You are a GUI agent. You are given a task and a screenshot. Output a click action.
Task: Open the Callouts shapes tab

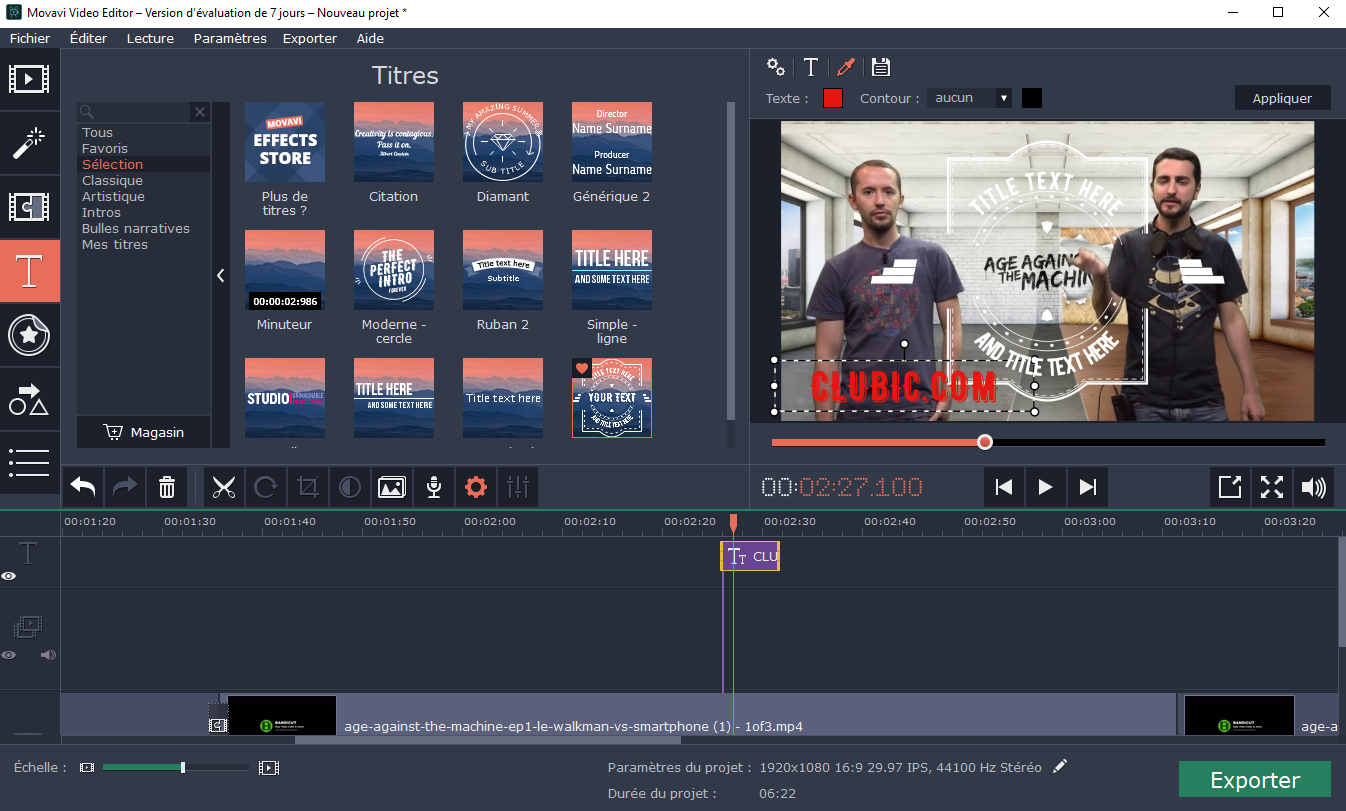pyautogui.click(x=29, y=399)
